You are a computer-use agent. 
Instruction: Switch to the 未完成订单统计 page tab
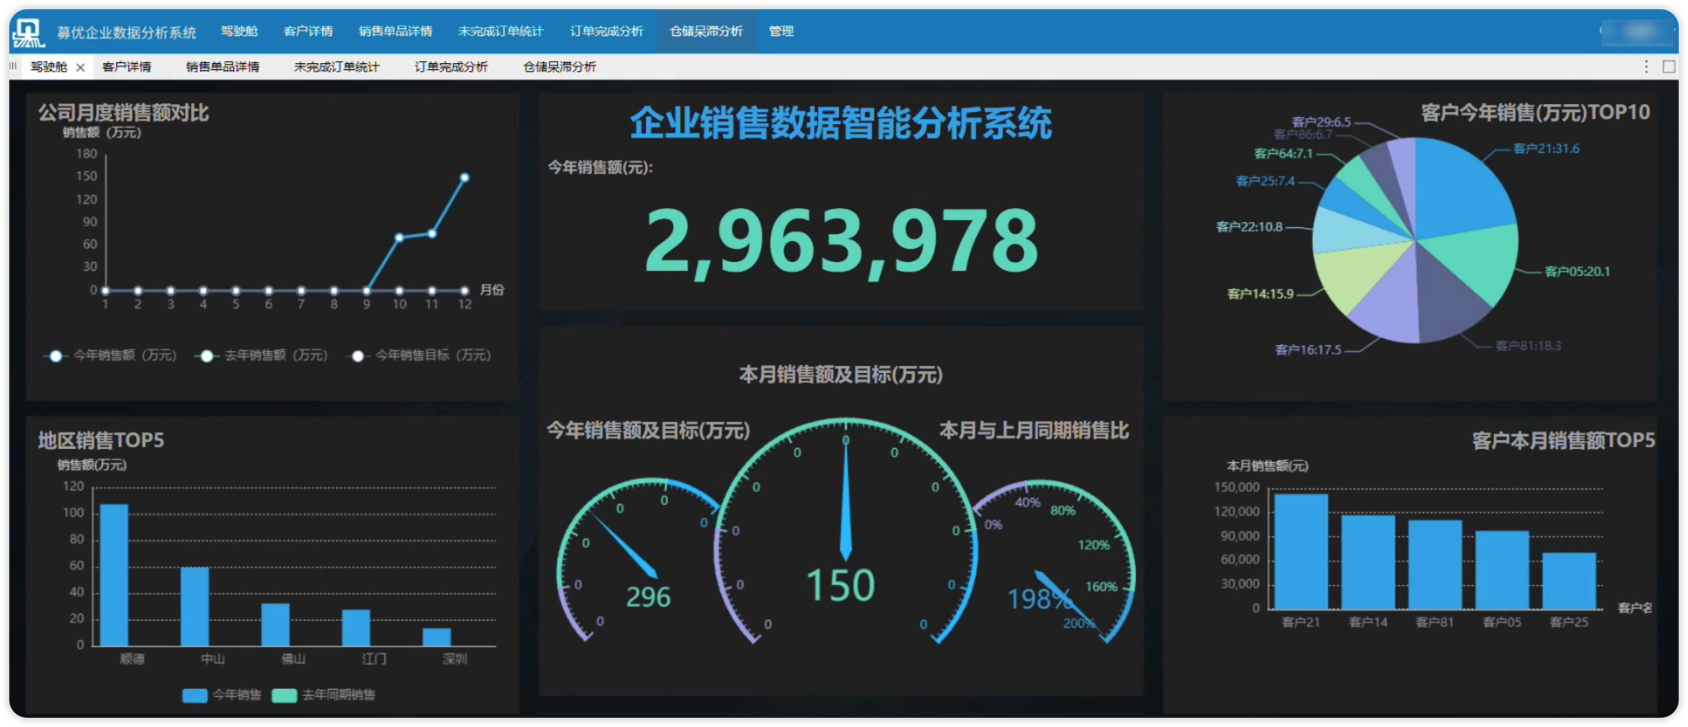pos(336,67)
